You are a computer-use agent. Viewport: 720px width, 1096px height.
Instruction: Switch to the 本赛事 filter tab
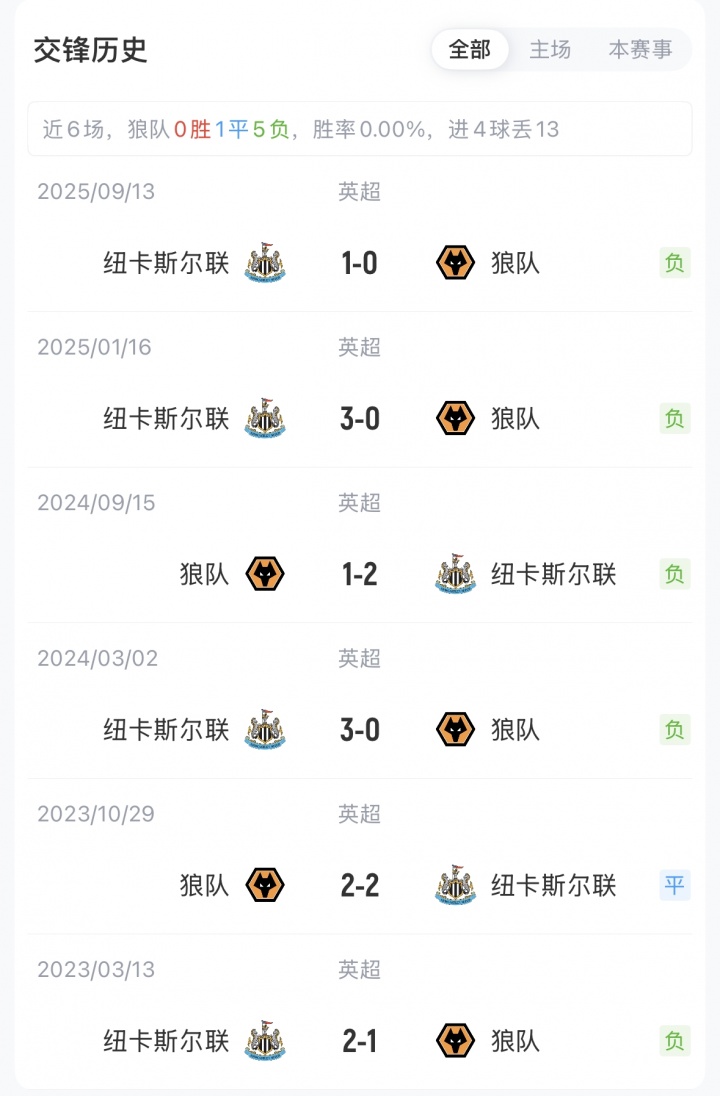640,50
